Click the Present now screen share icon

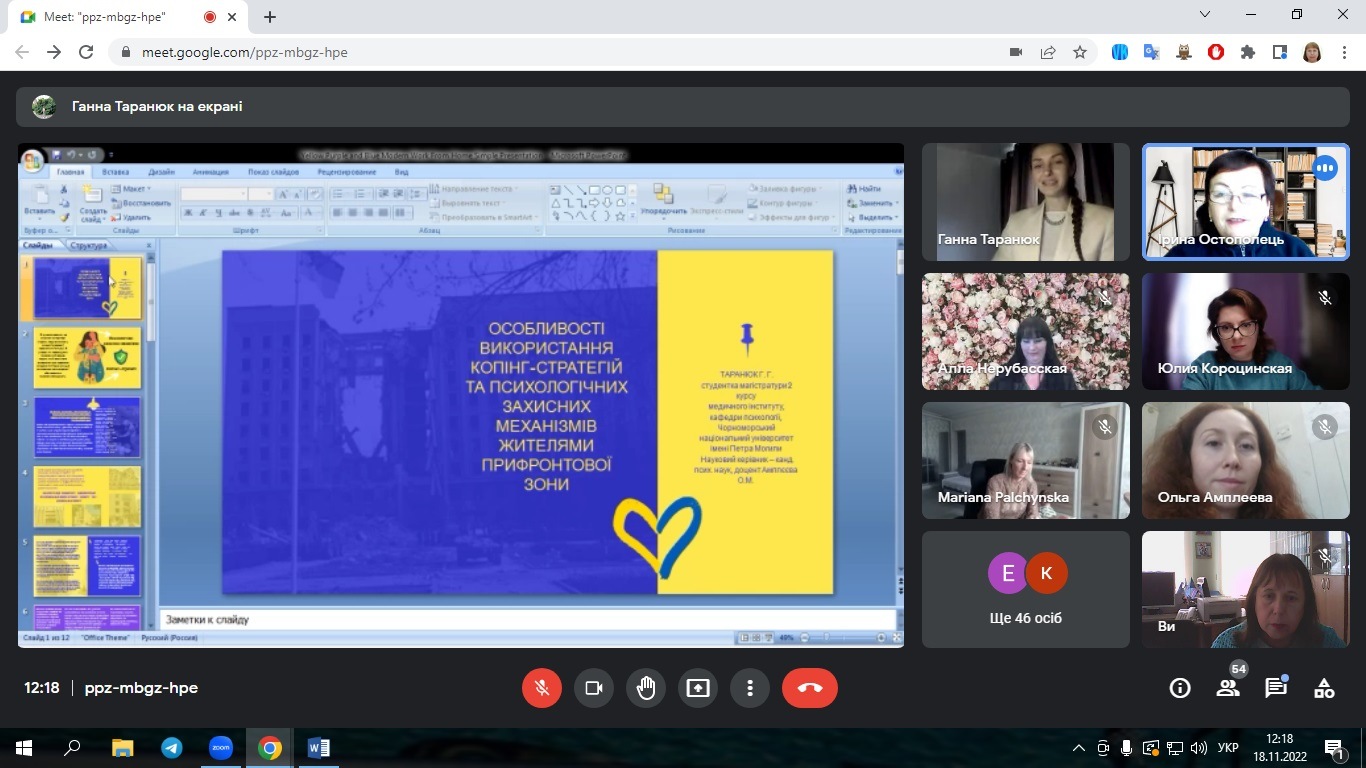click(698, 688)
